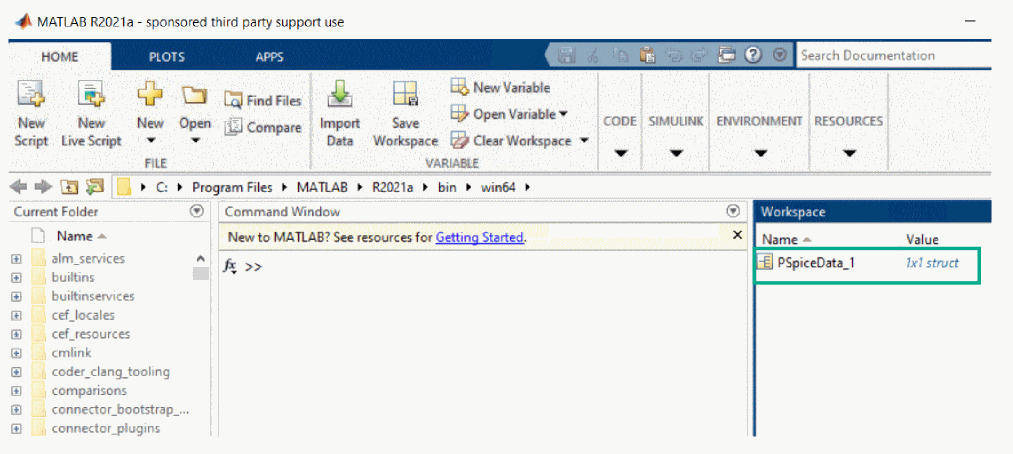The width and height of the screenshot is (1013, 454).
Task: Expand the RESOURCES section
Action: point(849,154)
